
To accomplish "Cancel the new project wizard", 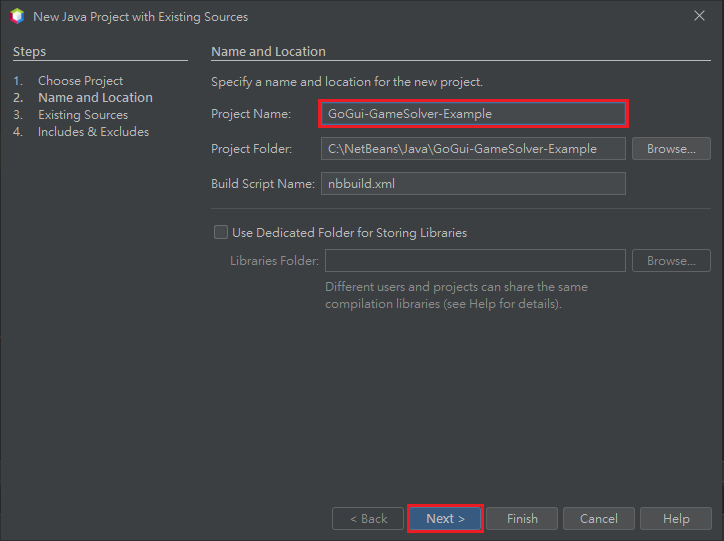I will click(x=599, y=518).
